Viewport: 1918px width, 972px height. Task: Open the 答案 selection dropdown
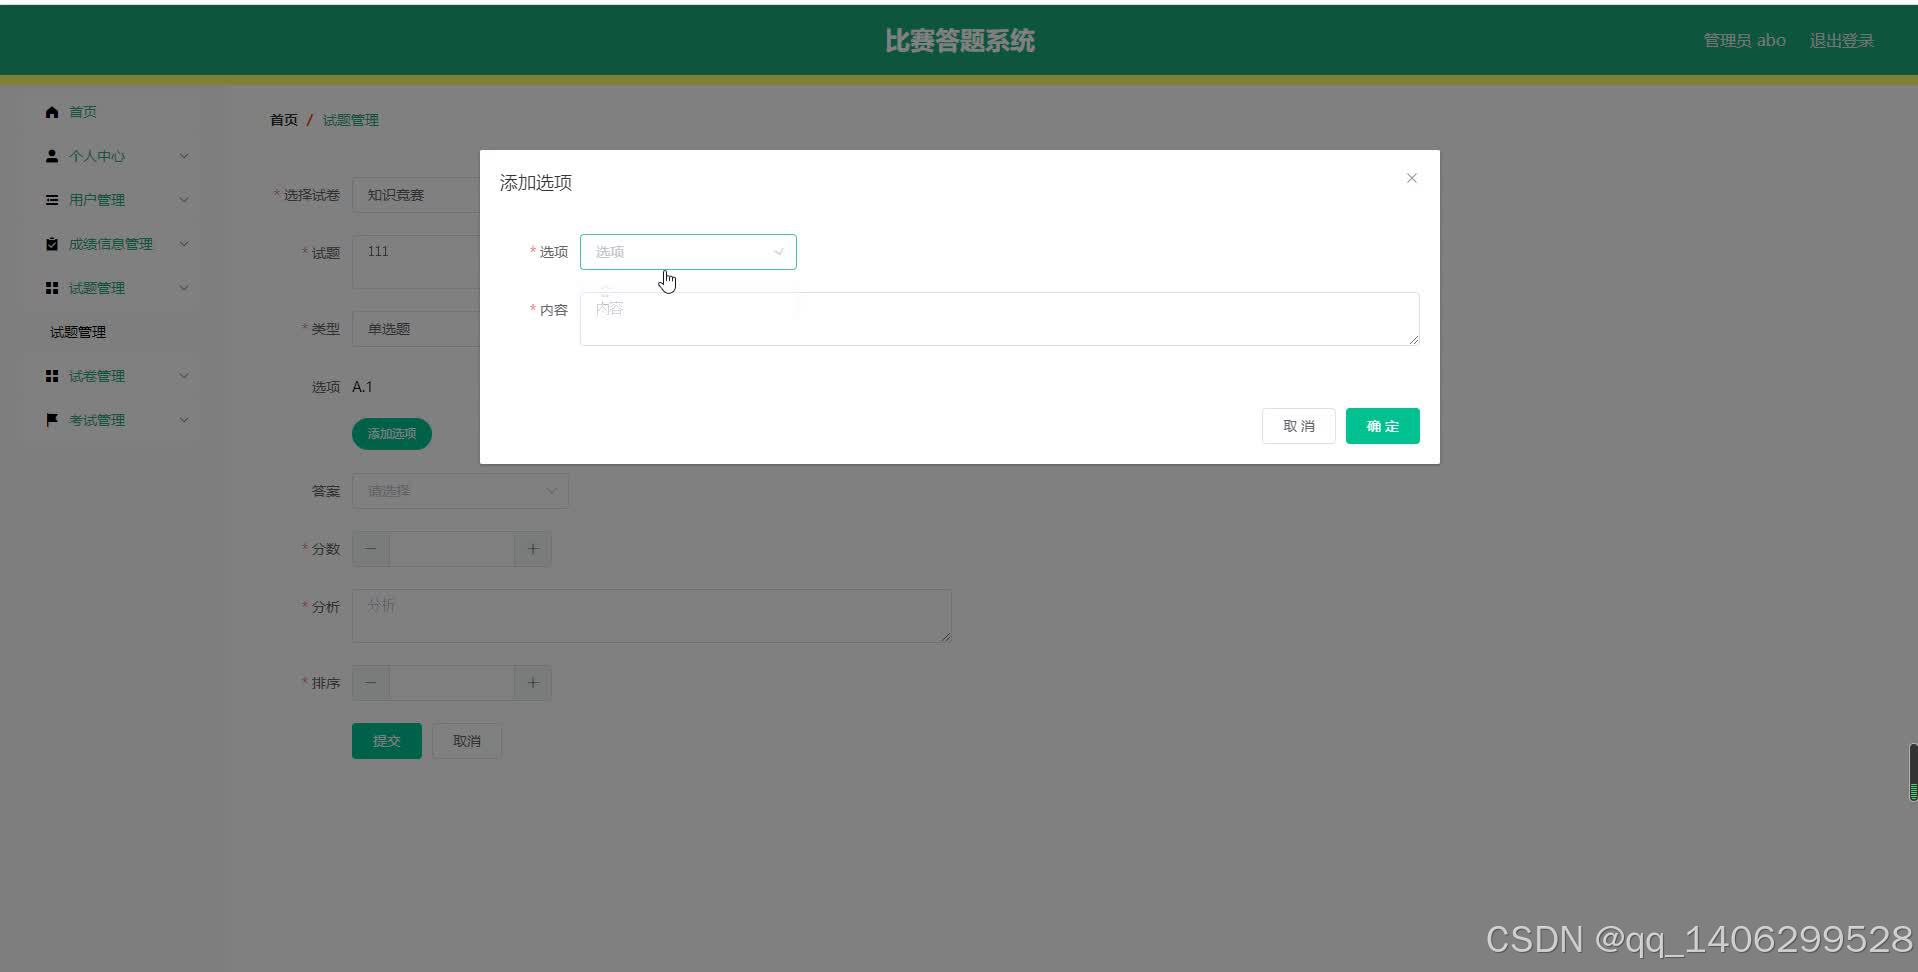[x=459, y=490]
